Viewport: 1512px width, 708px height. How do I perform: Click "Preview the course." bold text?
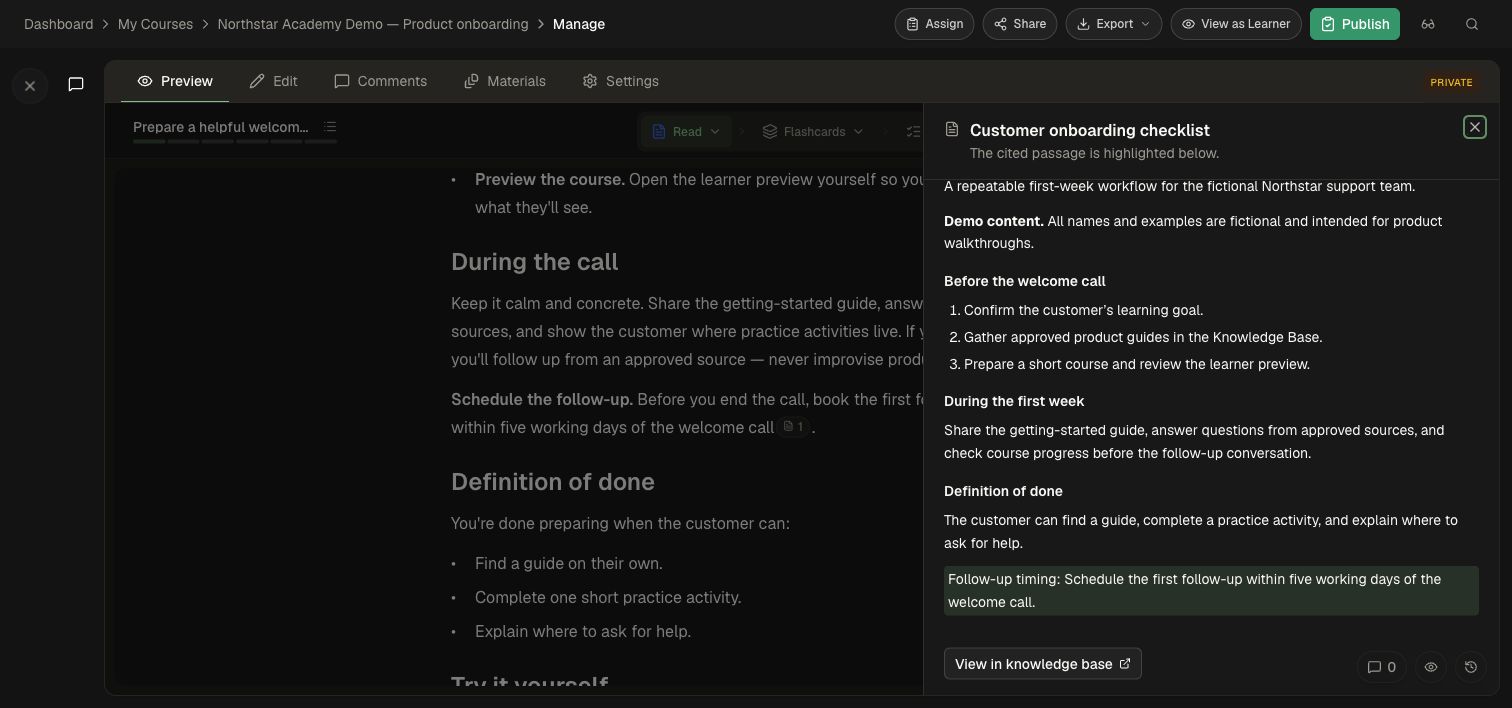point(550,179)
